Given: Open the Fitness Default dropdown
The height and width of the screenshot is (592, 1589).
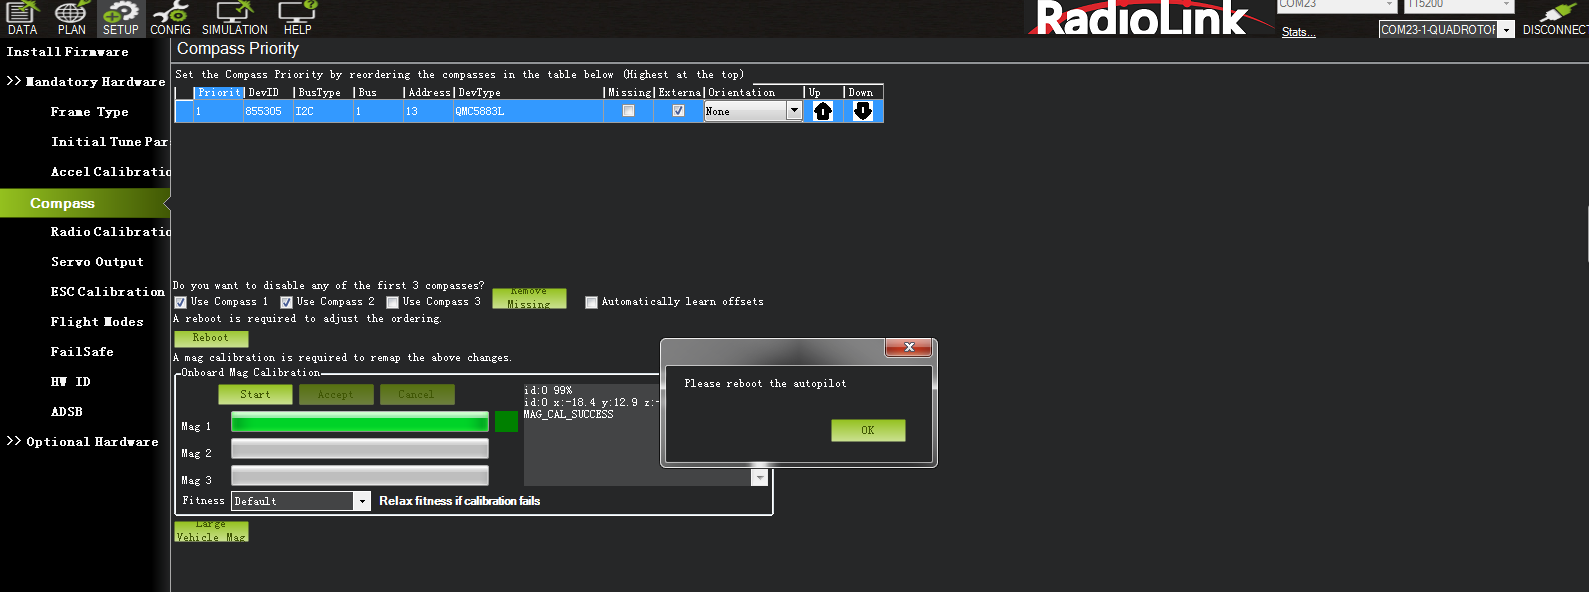Looking at the screenshot, I should click(362, 501).
